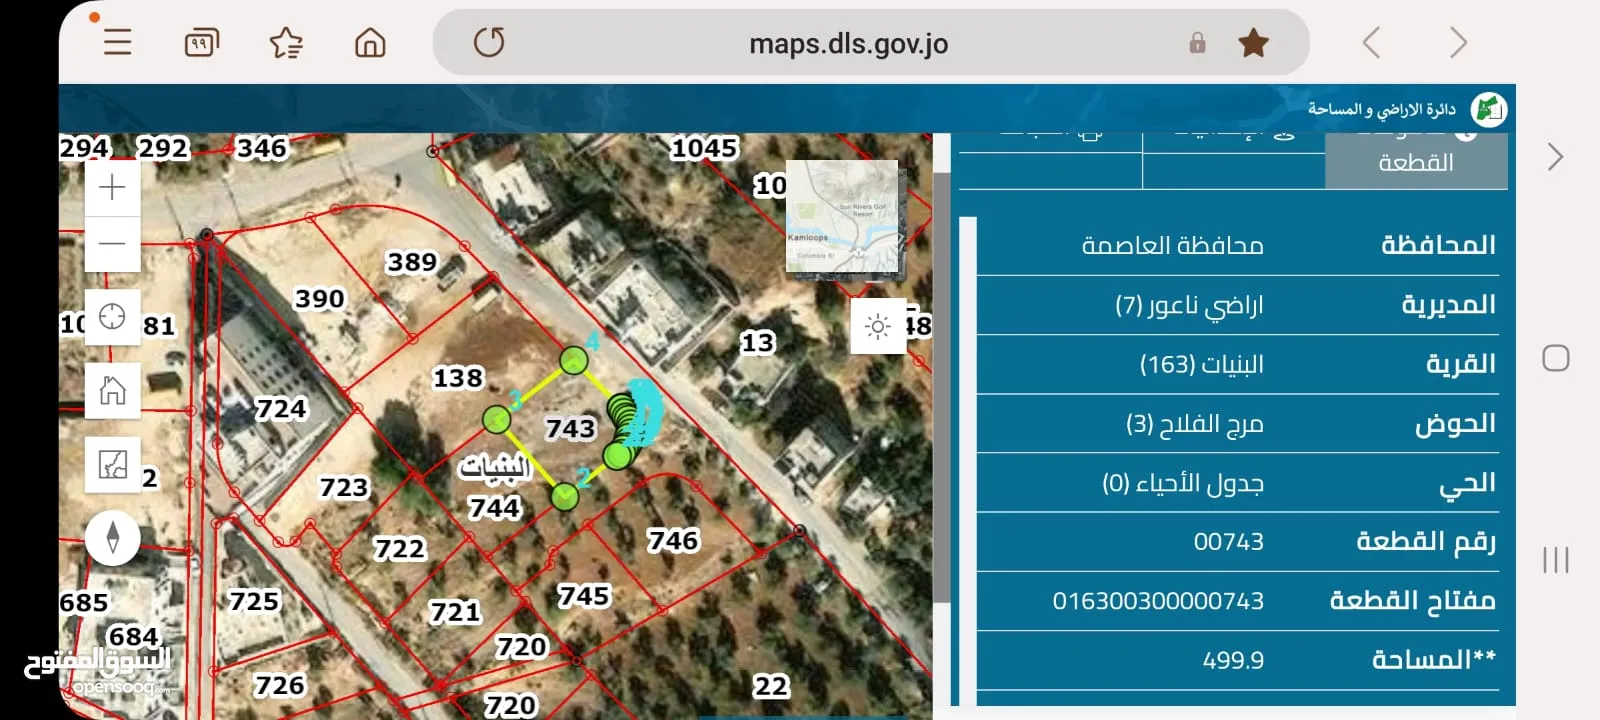Select basin value مرج الفلاح (3)
1600x720 pixels.
click(1195, 424)
